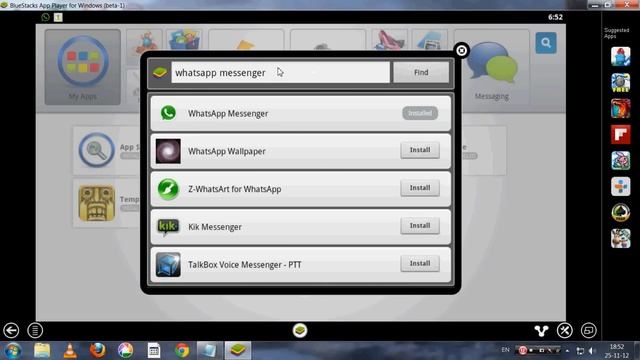Click the Android back arrow button
640x360 pixels.
pyautogui.click(x=11, y=330)
